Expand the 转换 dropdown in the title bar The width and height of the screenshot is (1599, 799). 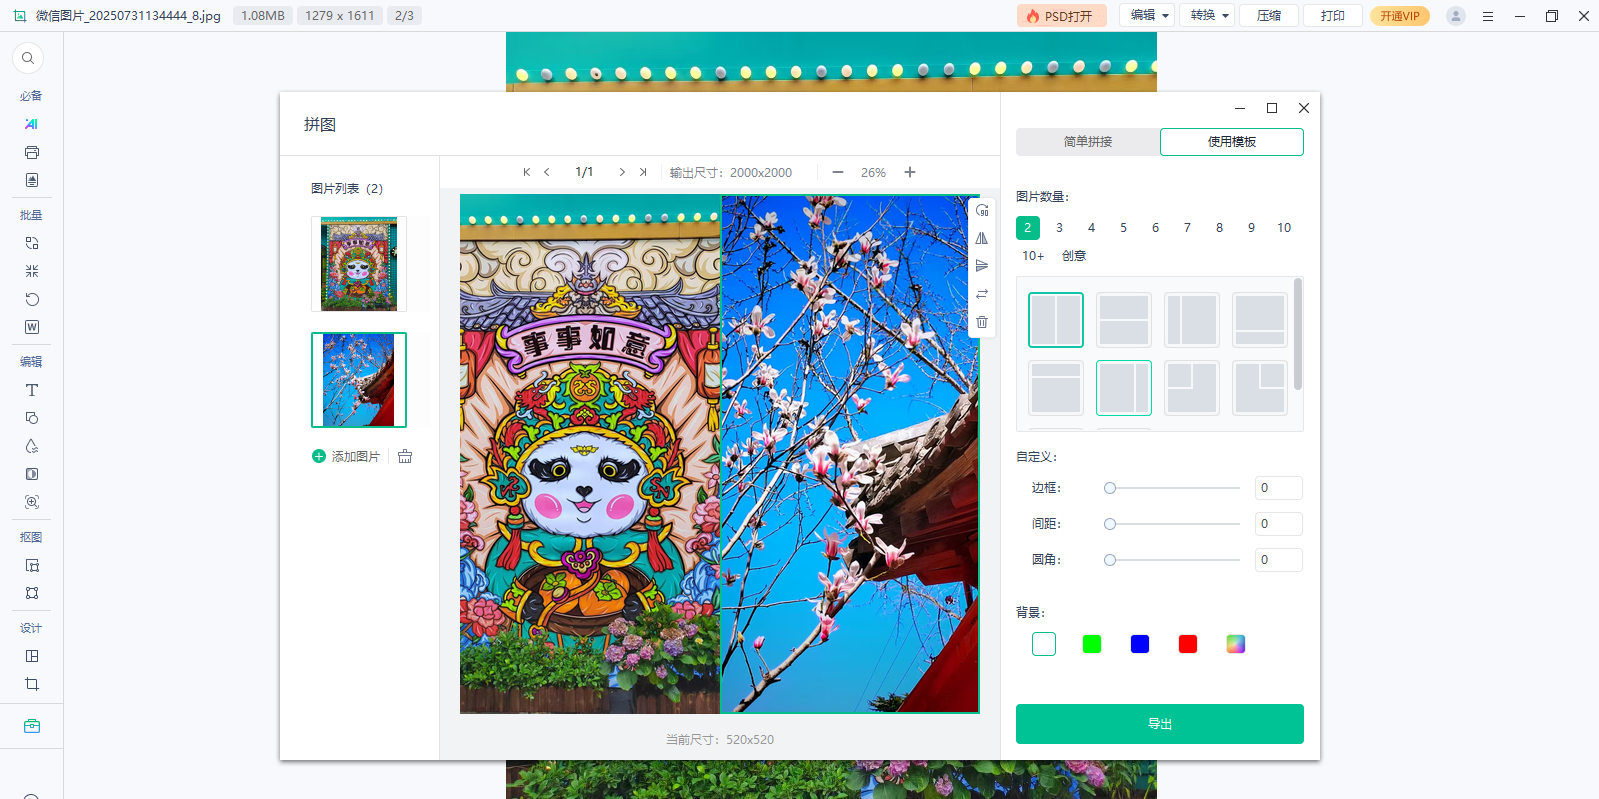coord(1207,15)
